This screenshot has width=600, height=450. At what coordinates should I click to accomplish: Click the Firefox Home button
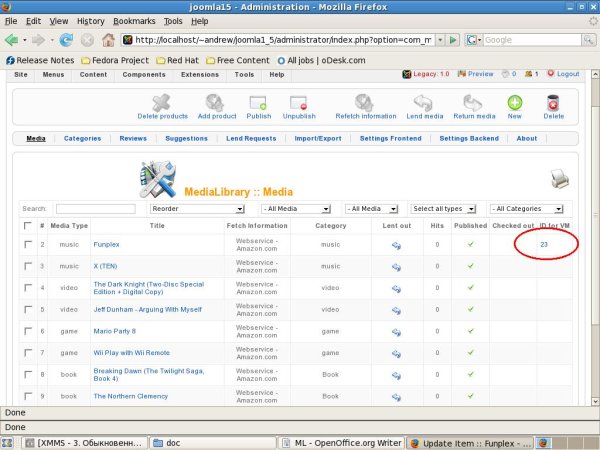pos(108,39)
